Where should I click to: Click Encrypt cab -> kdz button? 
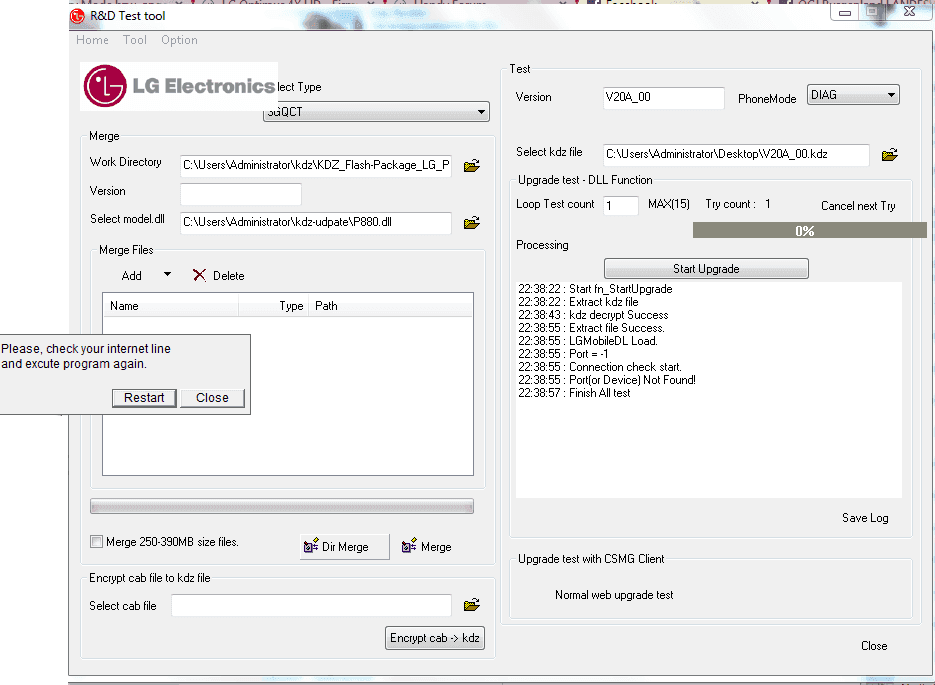(x=435, y=638)
